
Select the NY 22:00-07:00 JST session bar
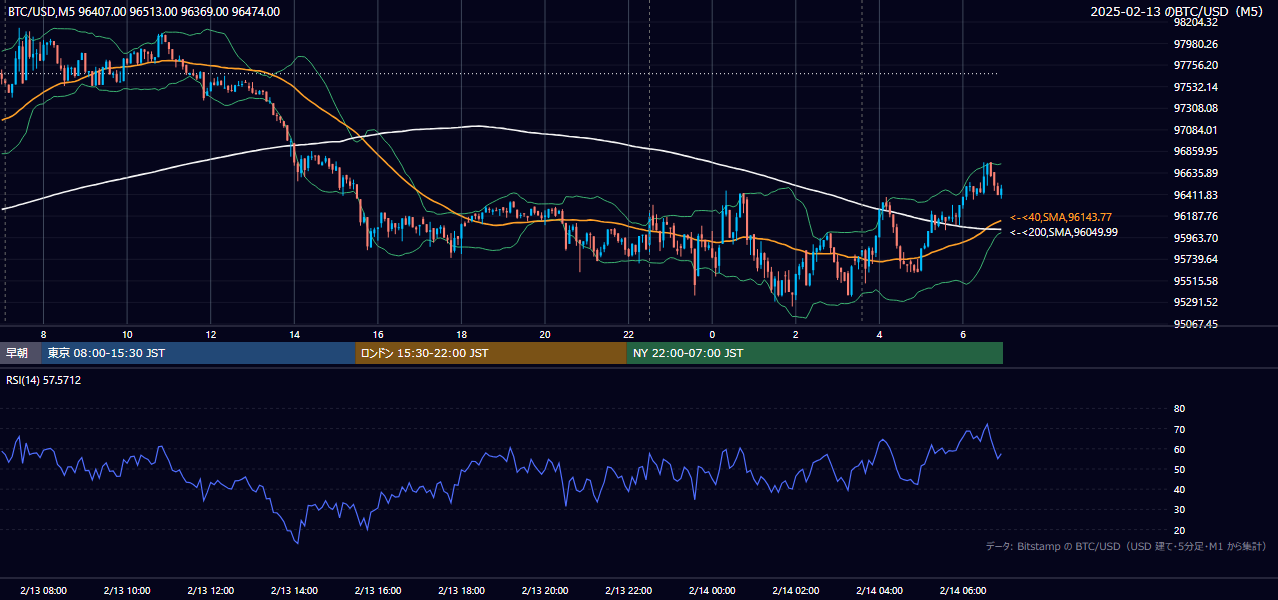815,353
